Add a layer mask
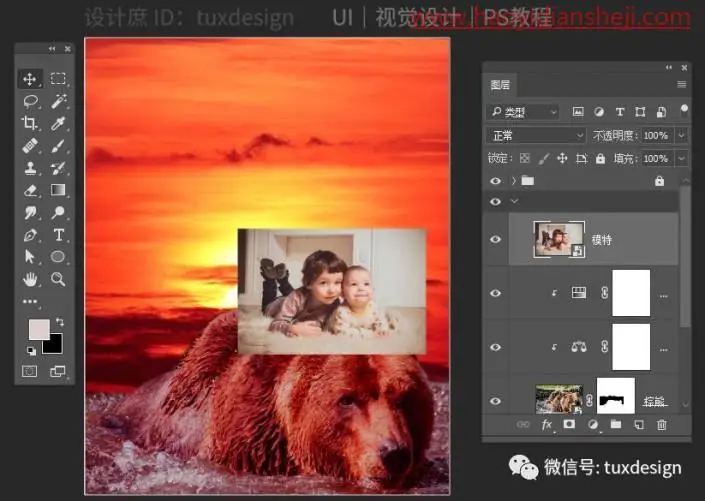This screenshot has width=705, height=501. (x=569, y=424)
